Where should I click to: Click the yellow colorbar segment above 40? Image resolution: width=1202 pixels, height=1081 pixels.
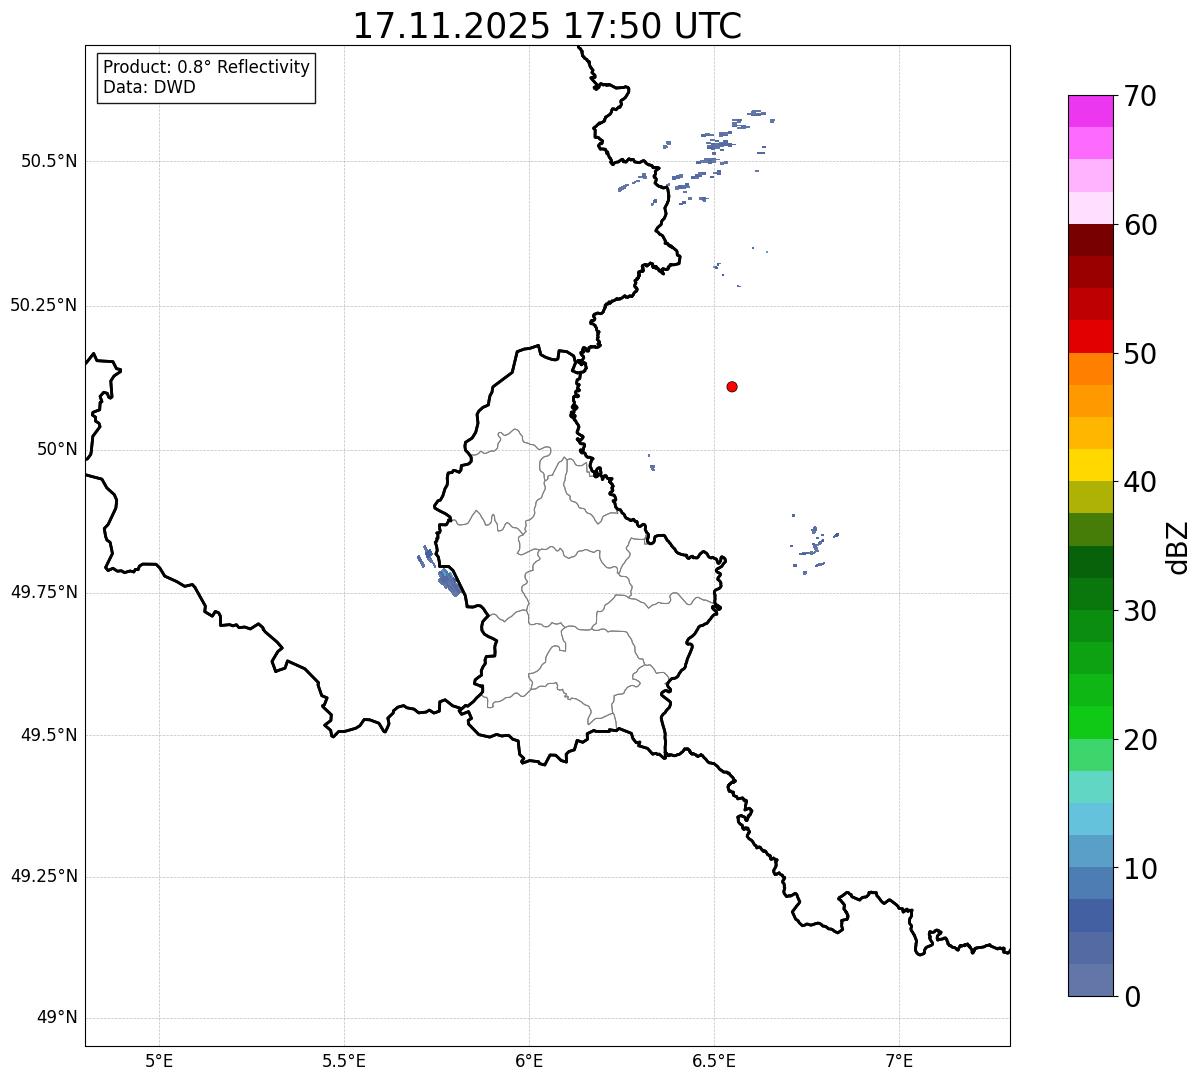click(1090, 465)
